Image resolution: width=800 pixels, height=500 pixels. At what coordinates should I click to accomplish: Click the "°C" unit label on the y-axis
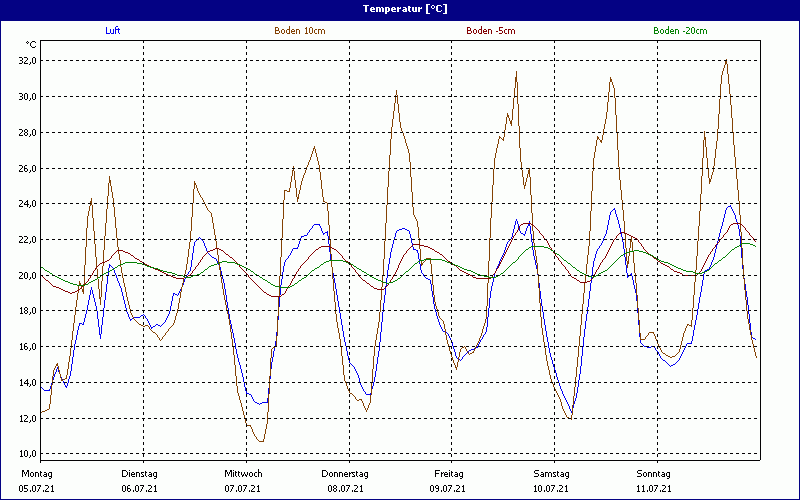tap(31, 45)
